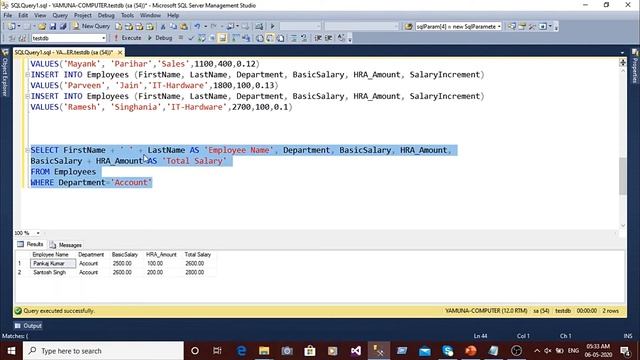Viewport: 640px width, 360px height.
Task: Collapse the first INSERT INTO Employees block
Action: pyautogui.click(x=27, y=75)
